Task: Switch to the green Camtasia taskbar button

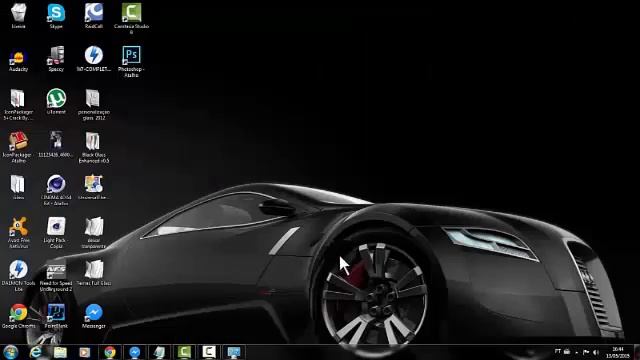Action: coord(184,352)
